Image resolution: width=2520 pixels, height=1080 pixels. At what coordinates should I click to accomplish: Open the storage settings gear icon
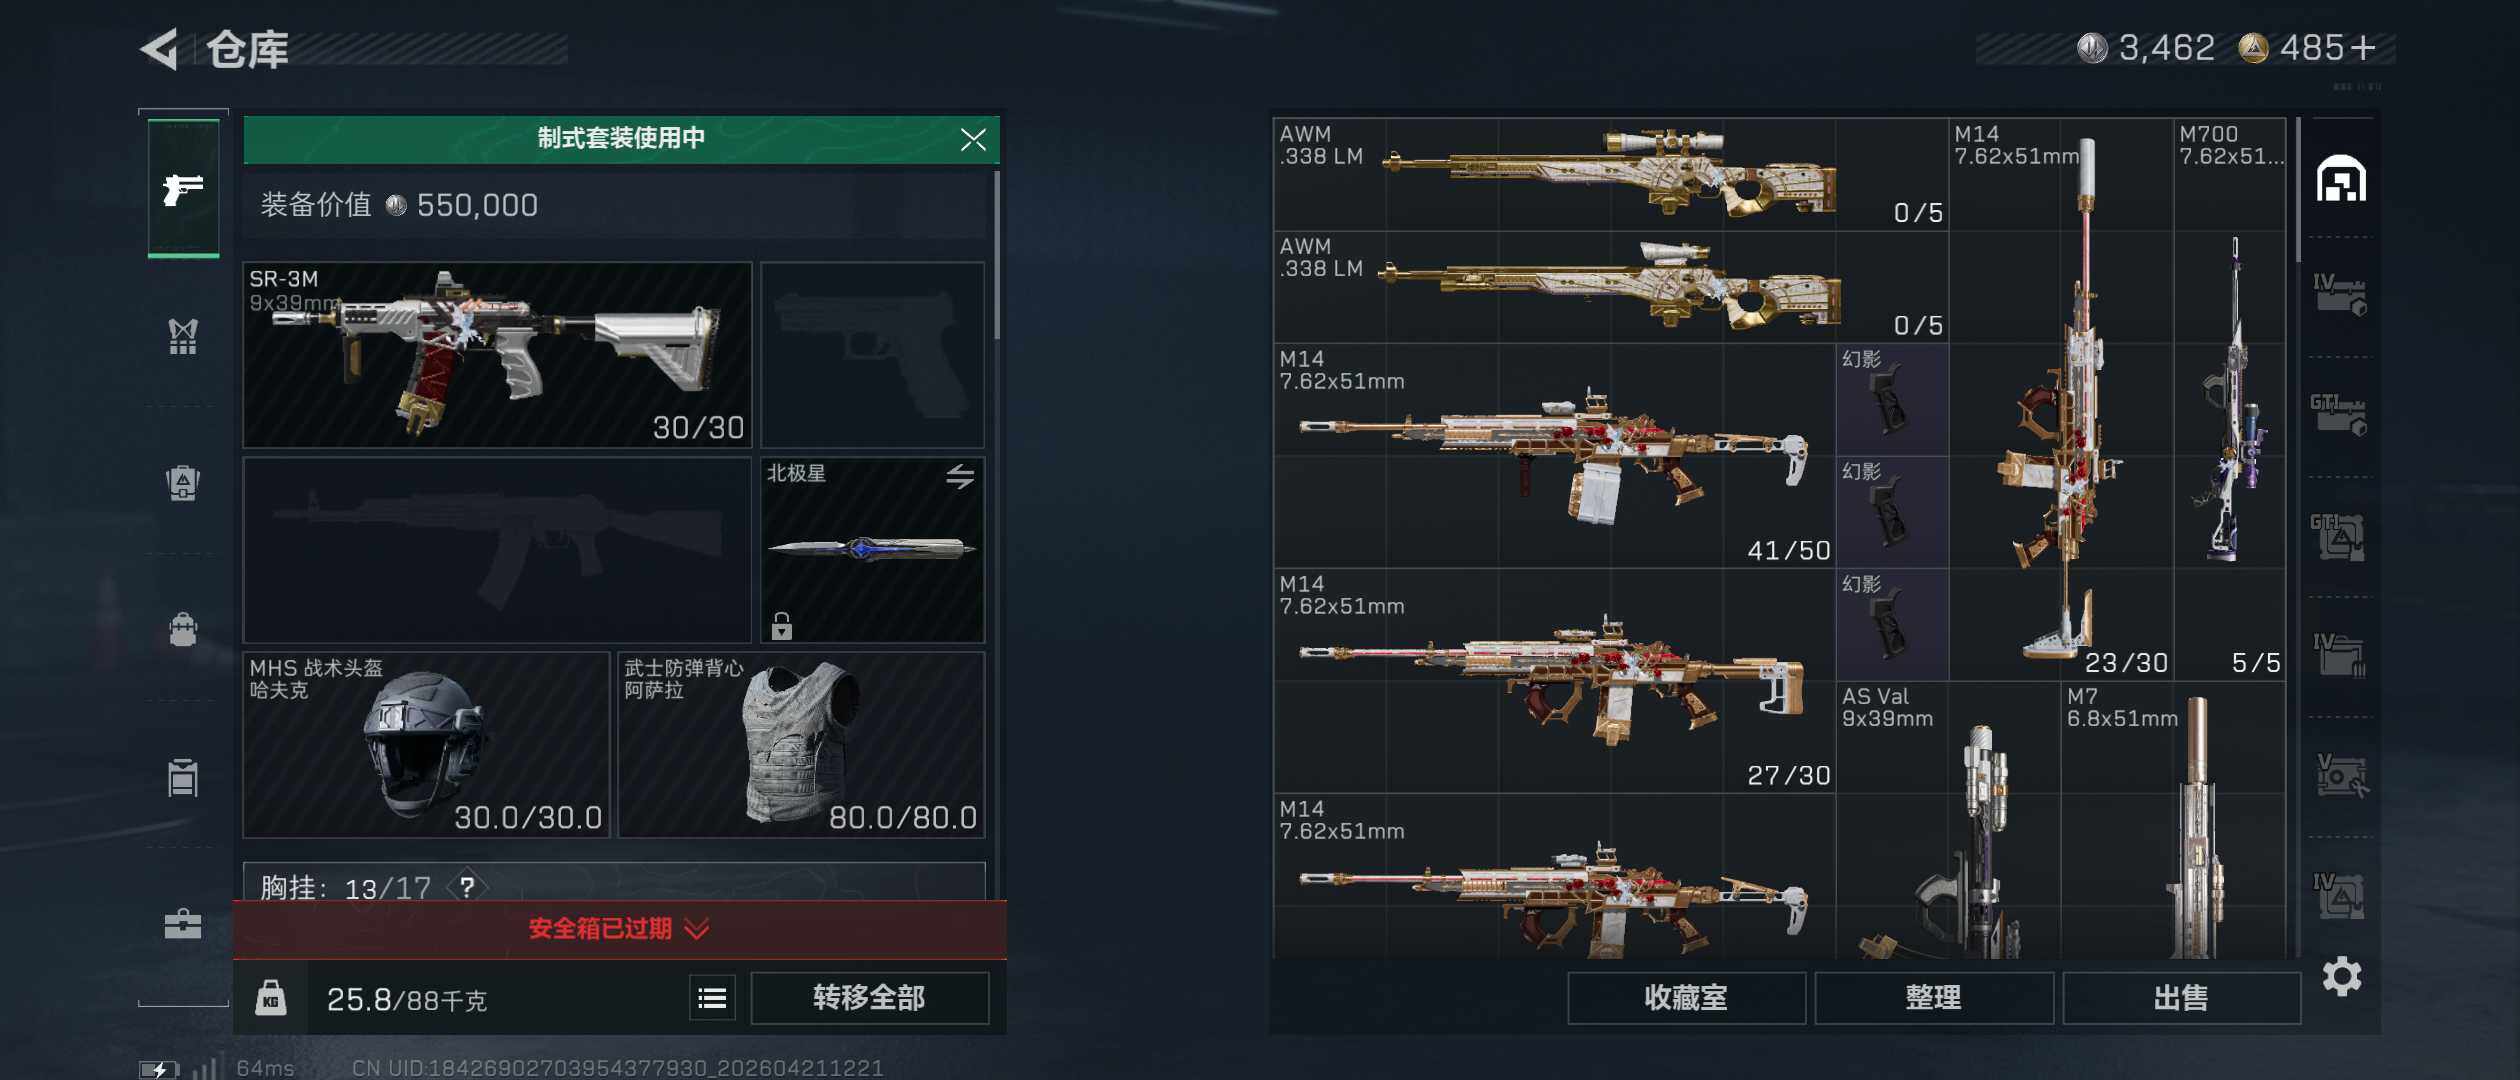[2342, 976]
